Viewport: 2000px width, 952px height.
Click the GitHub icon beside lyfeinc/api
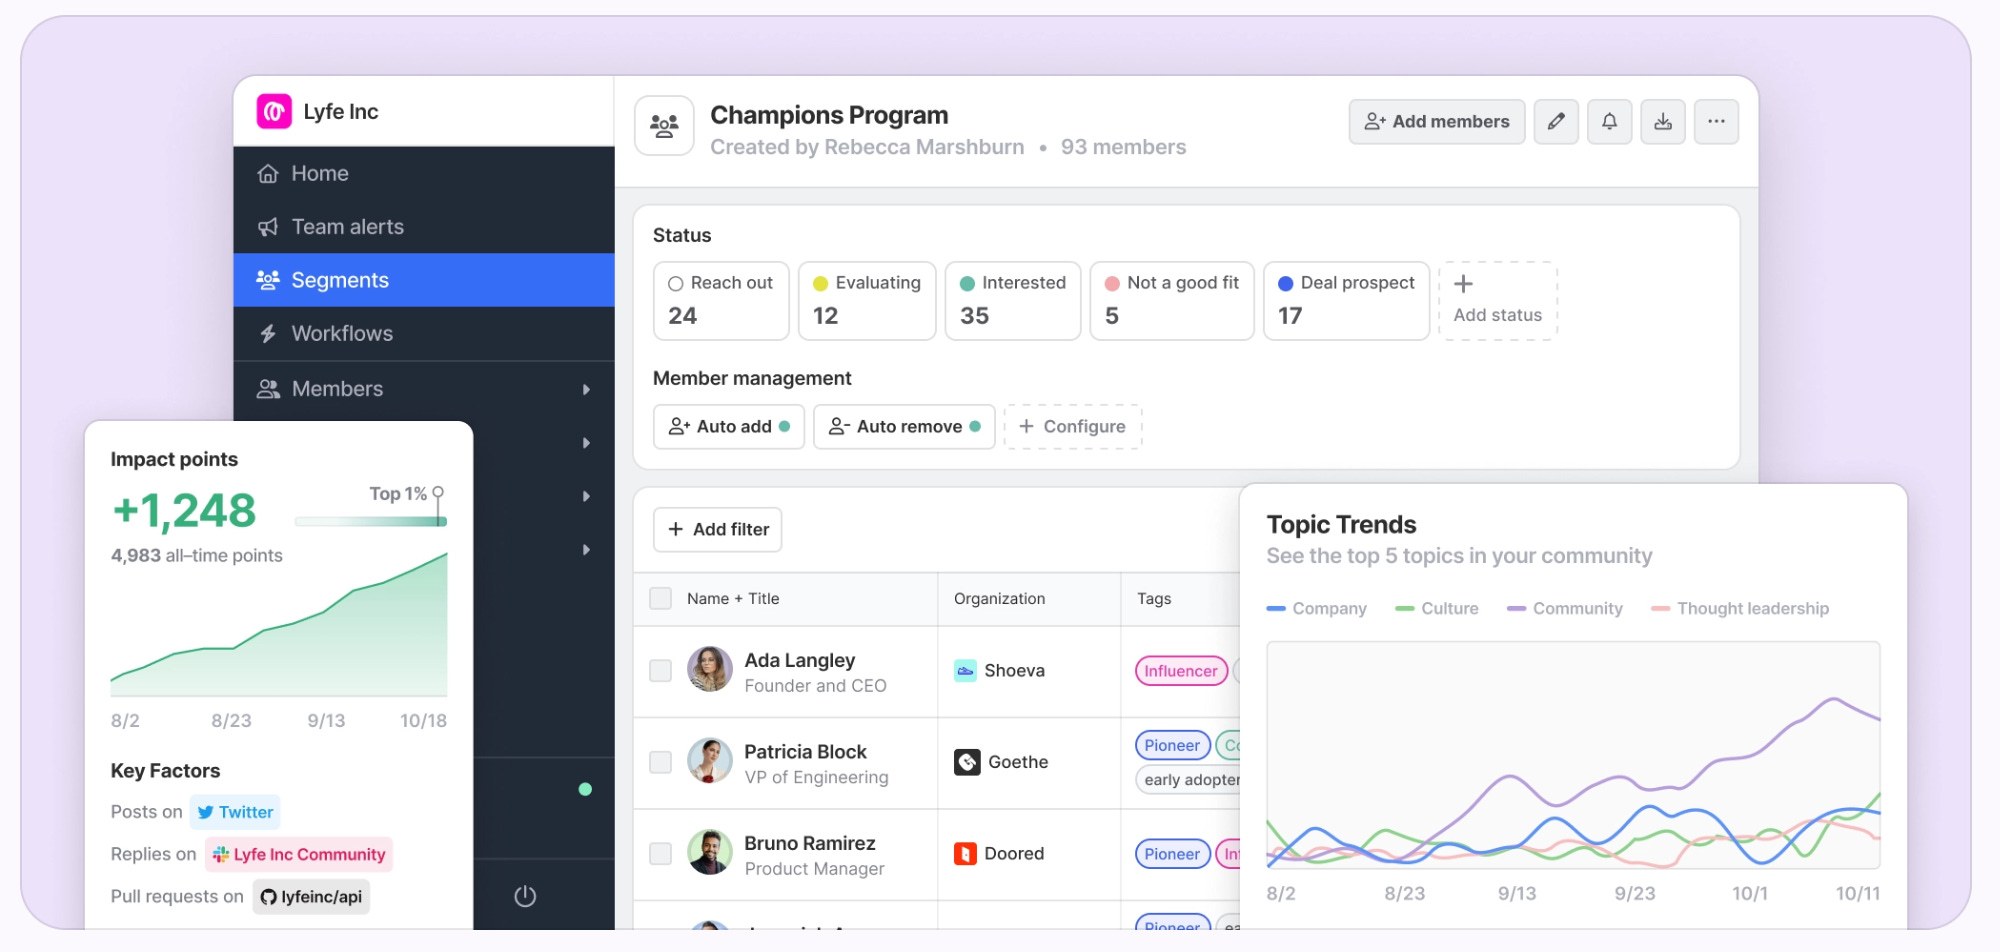268,897
